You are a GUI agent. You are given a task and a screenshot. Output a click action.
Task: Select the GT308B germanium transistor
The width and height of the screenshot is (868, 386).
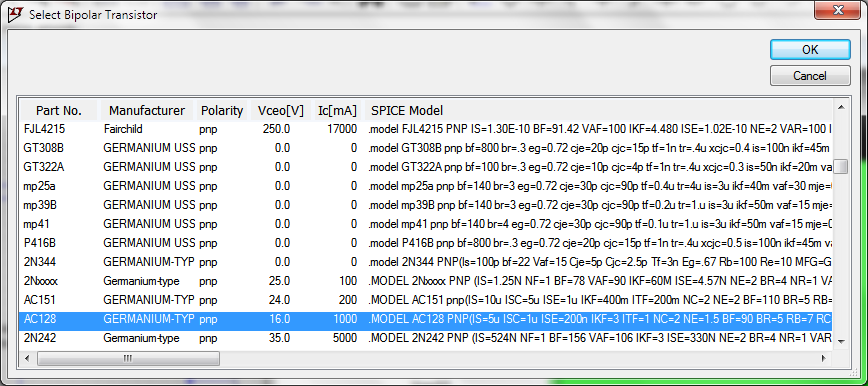click(425, 148)
